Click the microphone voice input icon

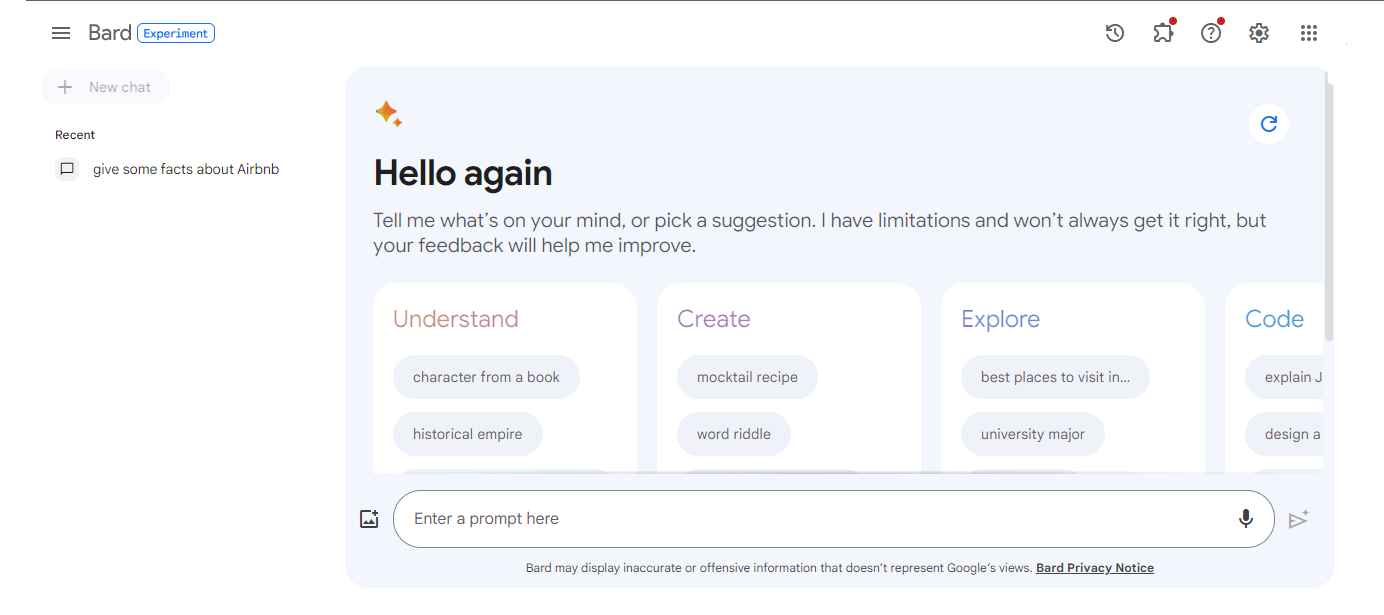[1246, 519]
